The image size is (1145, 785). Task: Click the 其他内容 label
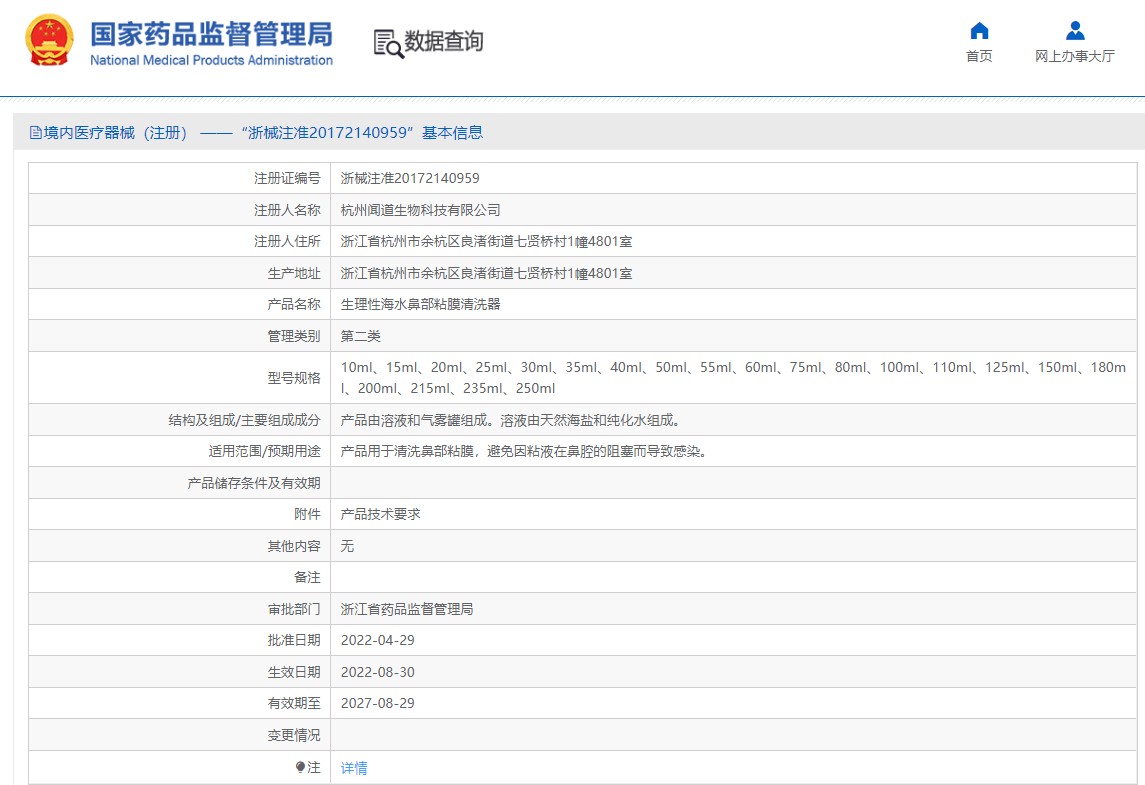(294, 546)
